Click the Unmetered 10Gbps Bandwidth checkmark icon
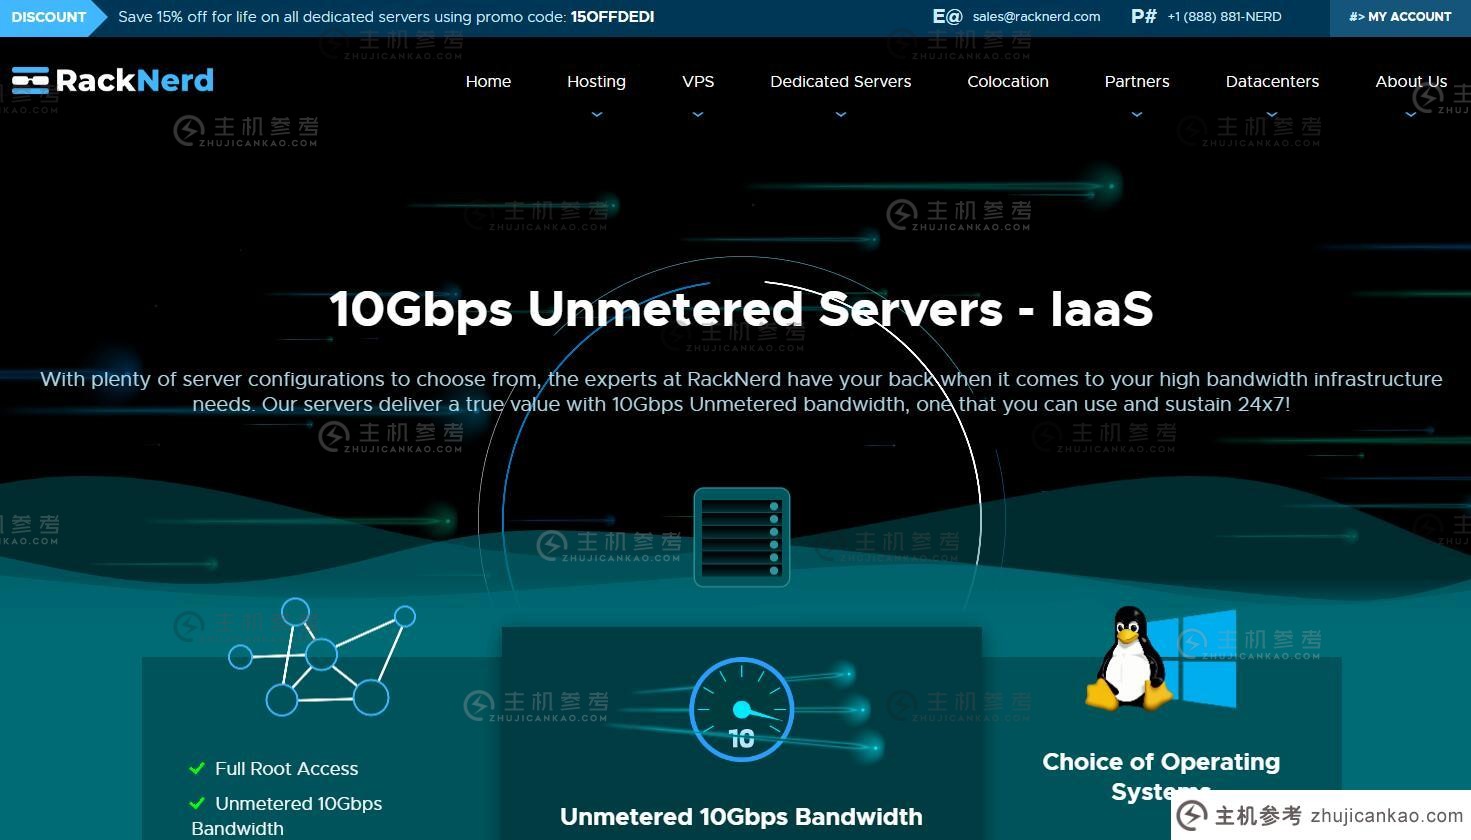Image resolution: width=1471 pixels, height=840 pixels. pyautogui.click(x=197, y=803)
